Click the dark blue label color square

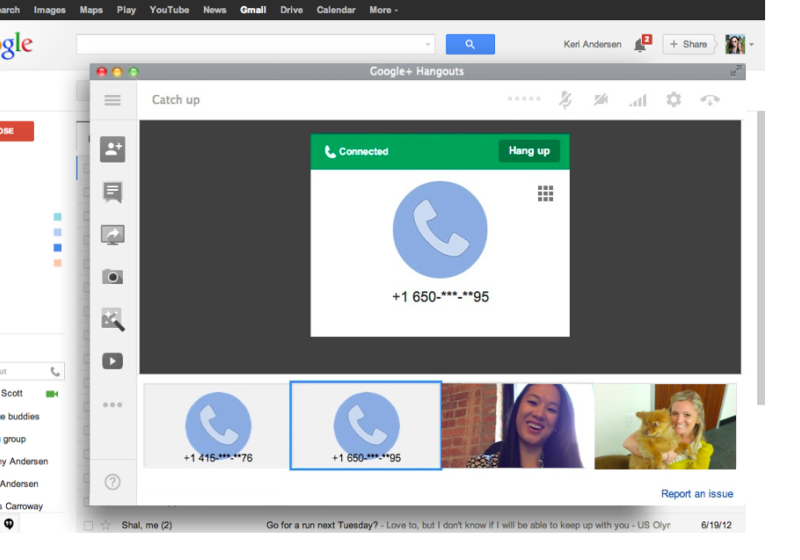[57, 248]
